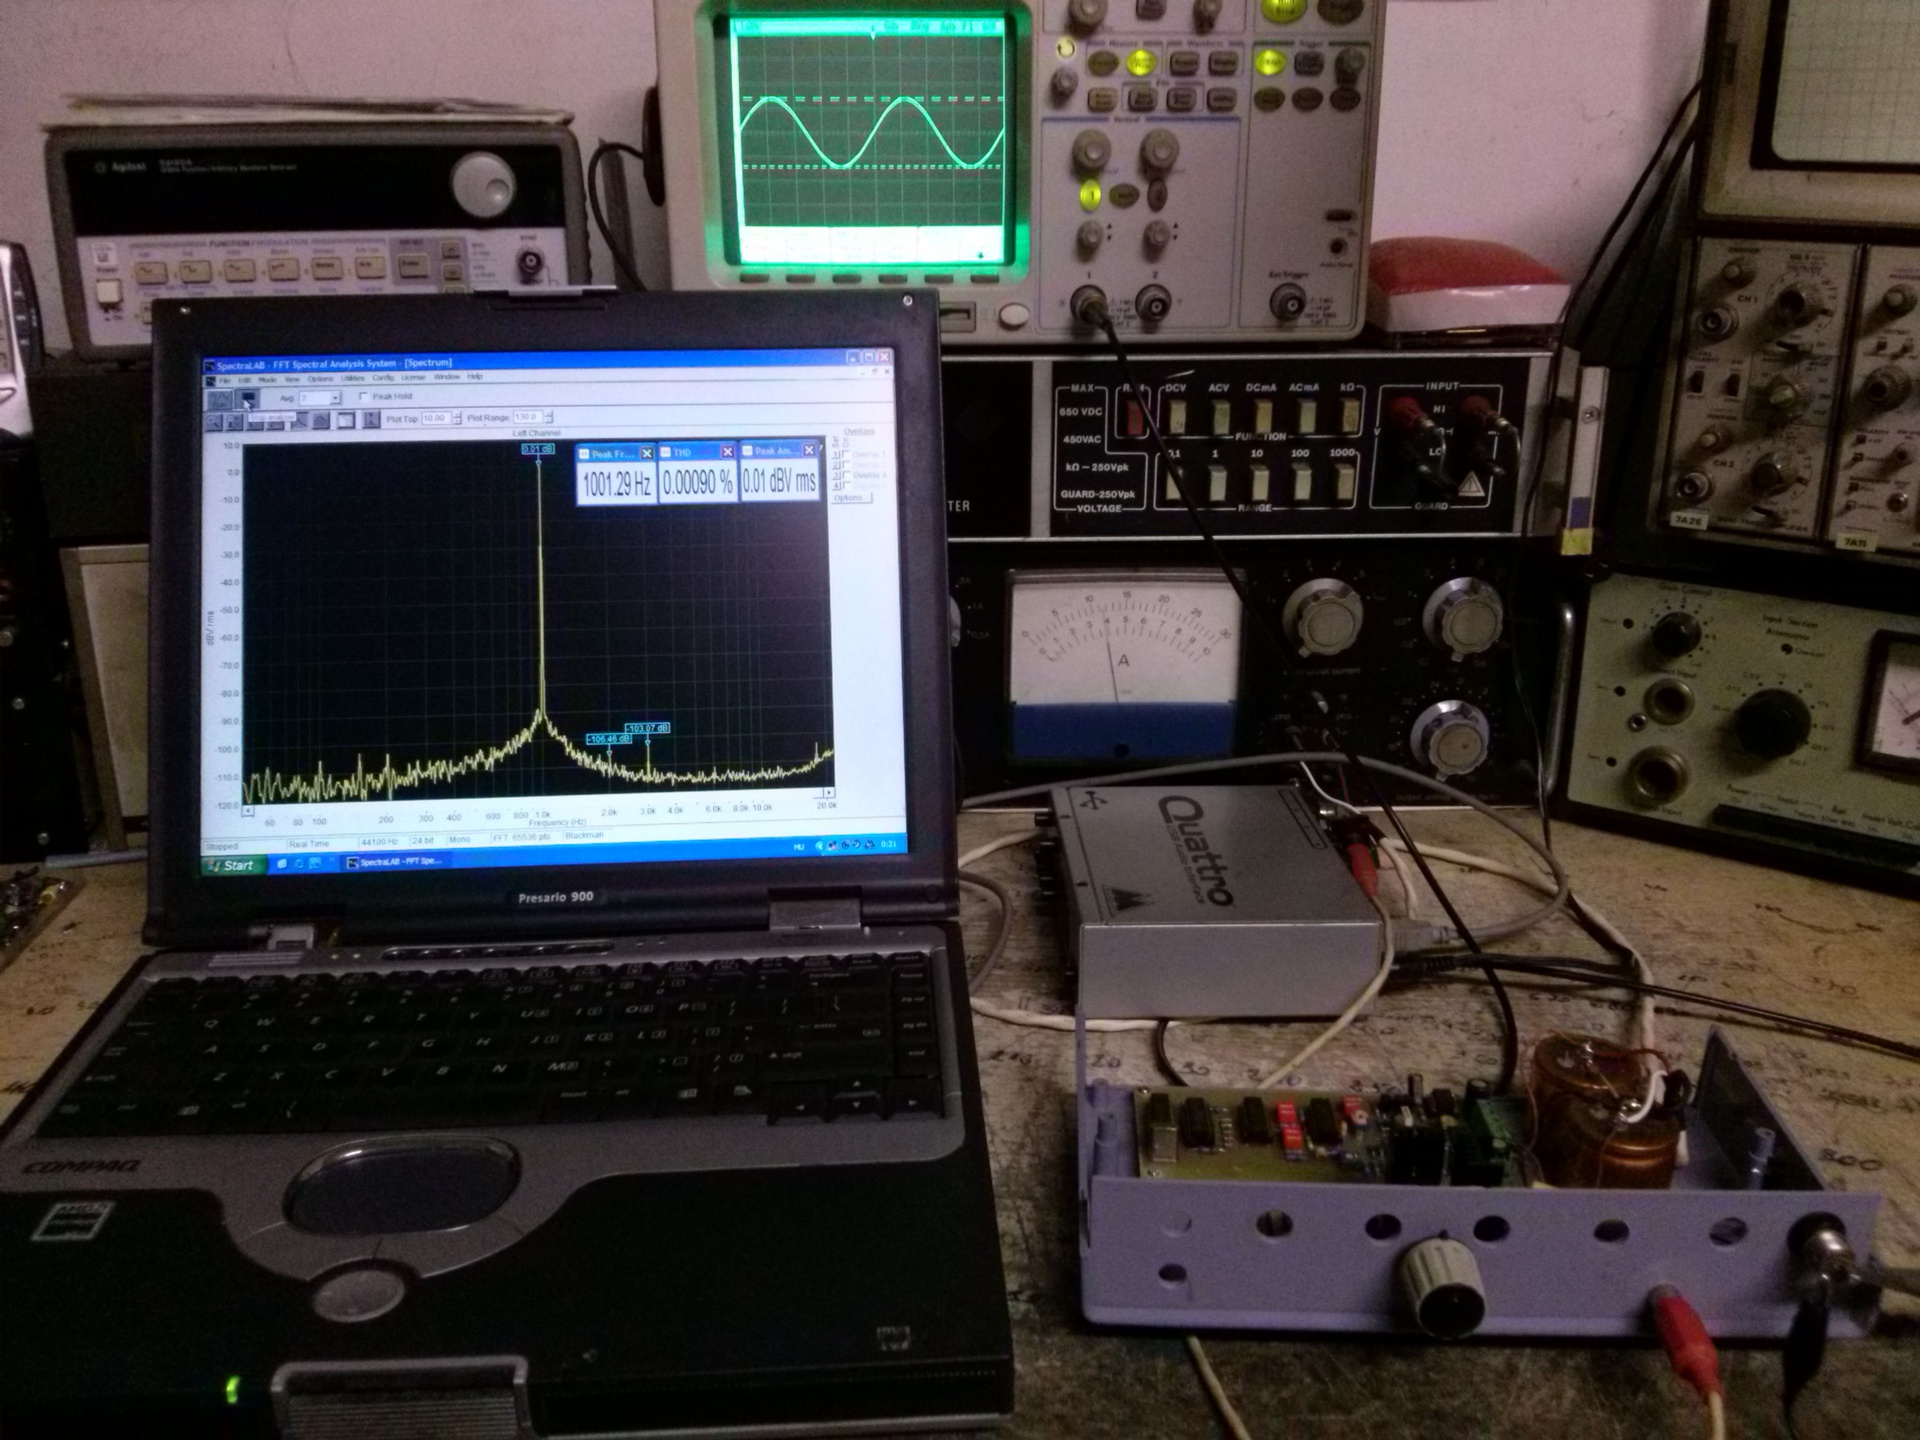1920x1440 pixels.
Task: Click the Windows Start button
Action: pyautogui.click(x=232, y=865)
